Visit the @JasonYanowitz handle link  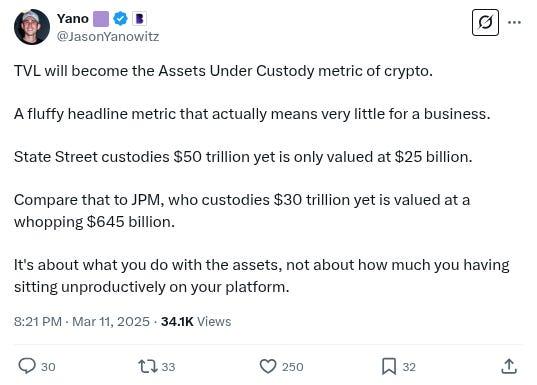click(108, 36)
